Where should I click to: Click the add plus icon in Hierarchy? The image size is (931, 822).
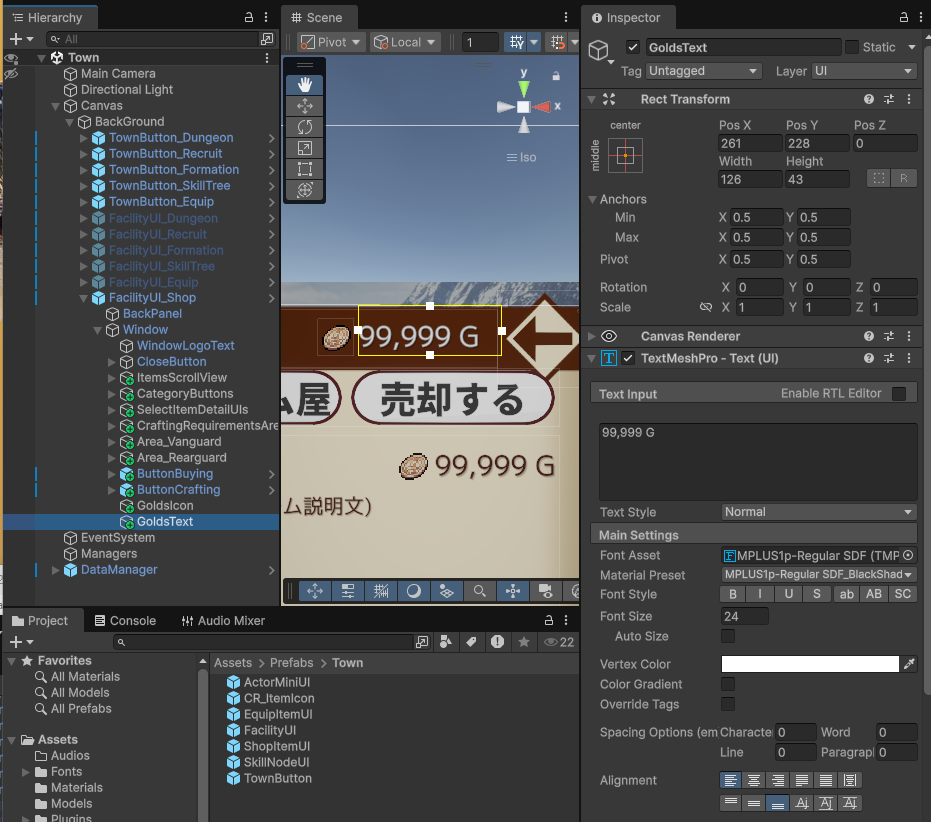[x=16, y=39]
